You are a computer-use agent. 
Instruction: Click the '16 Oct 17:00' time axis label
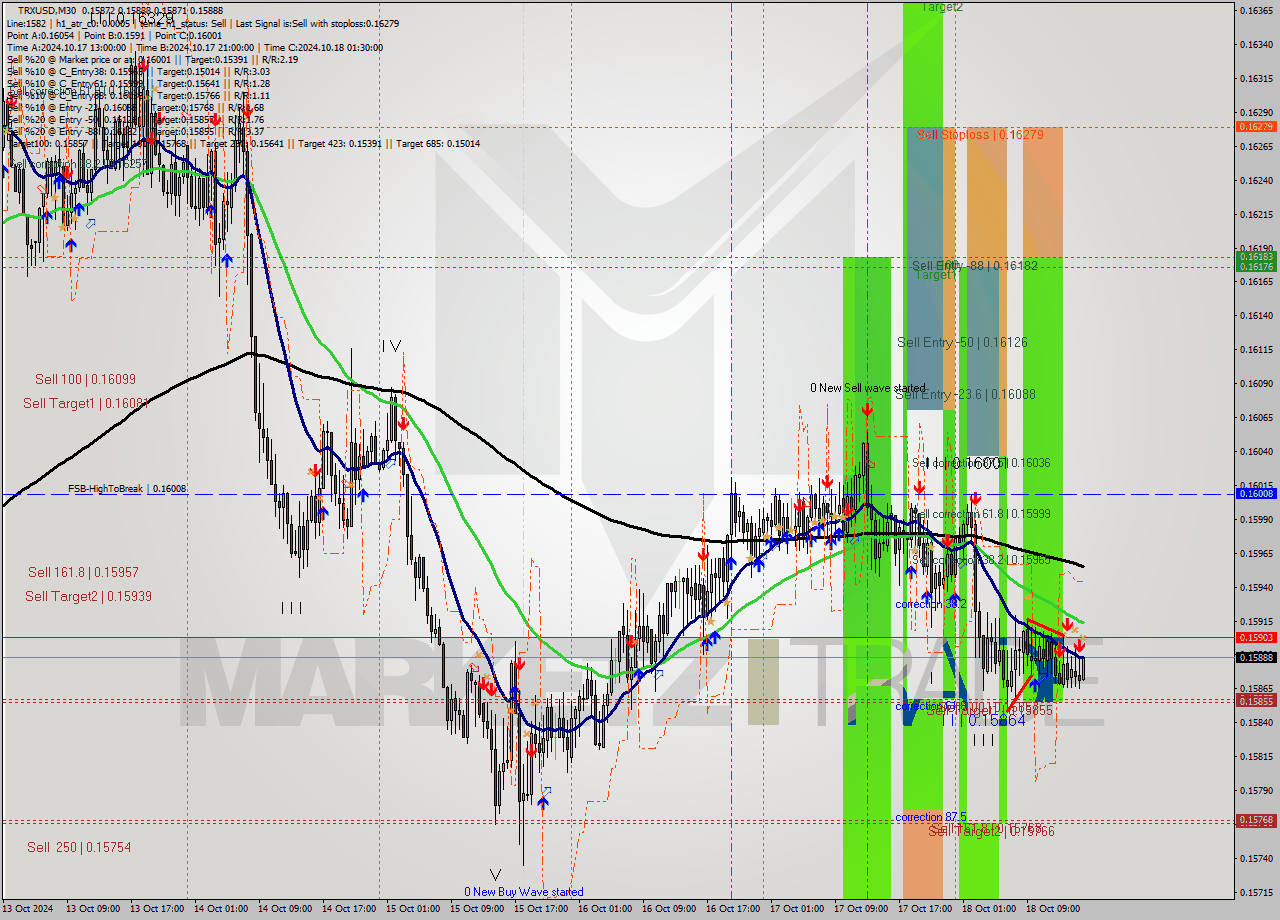pos(733,909)
